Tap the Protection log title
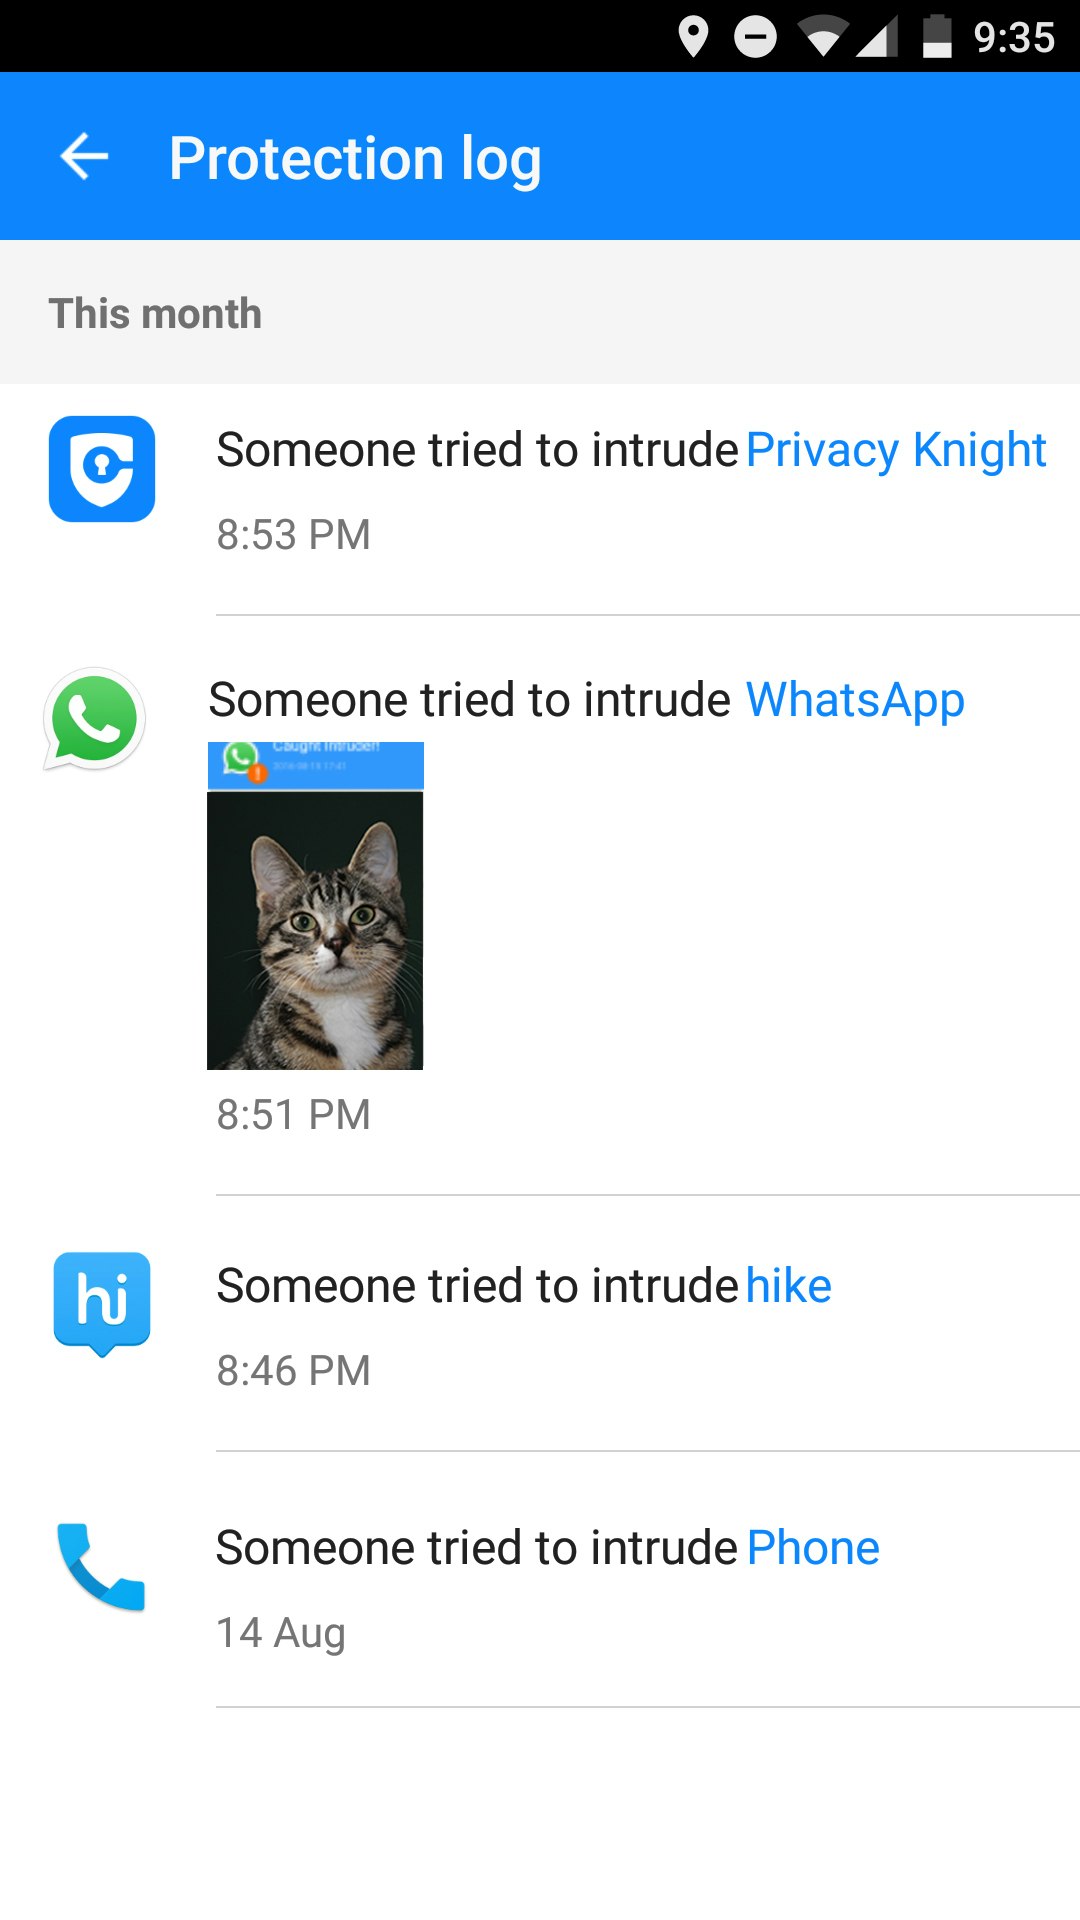 [x=356, y=157]
